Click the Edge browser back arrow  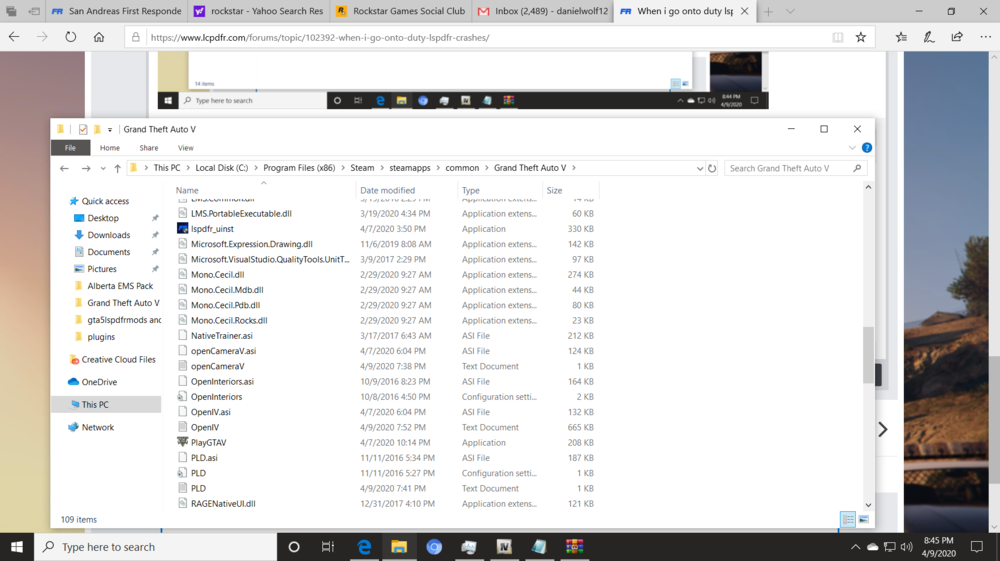click(x=14, y=37)
